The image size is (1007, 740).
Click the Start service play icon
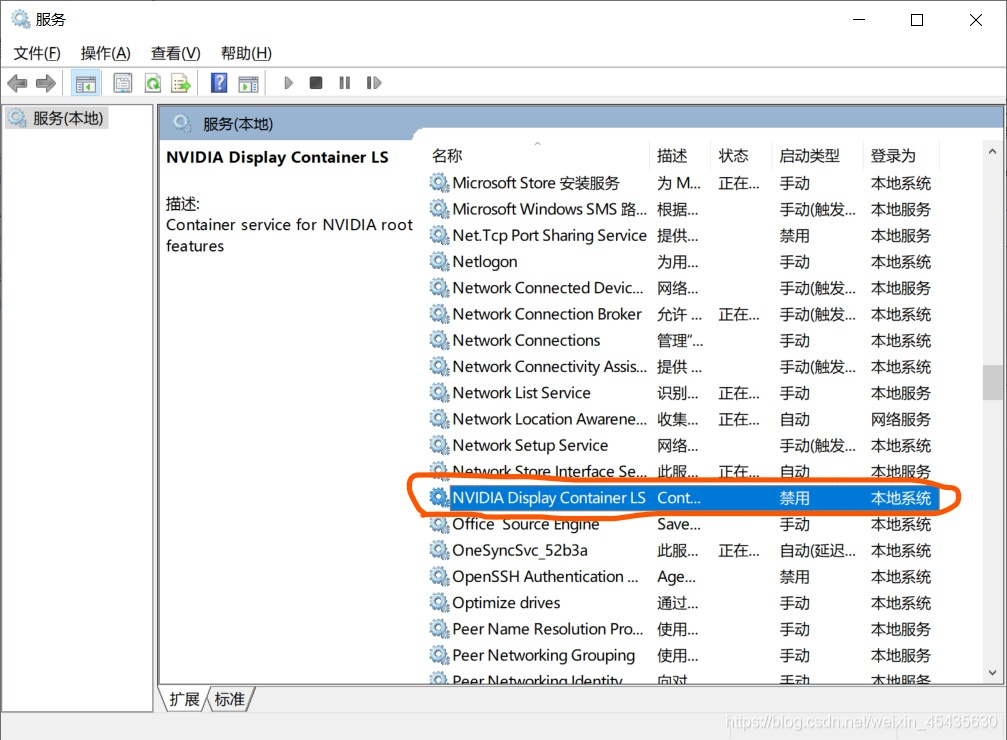point(288,83)
